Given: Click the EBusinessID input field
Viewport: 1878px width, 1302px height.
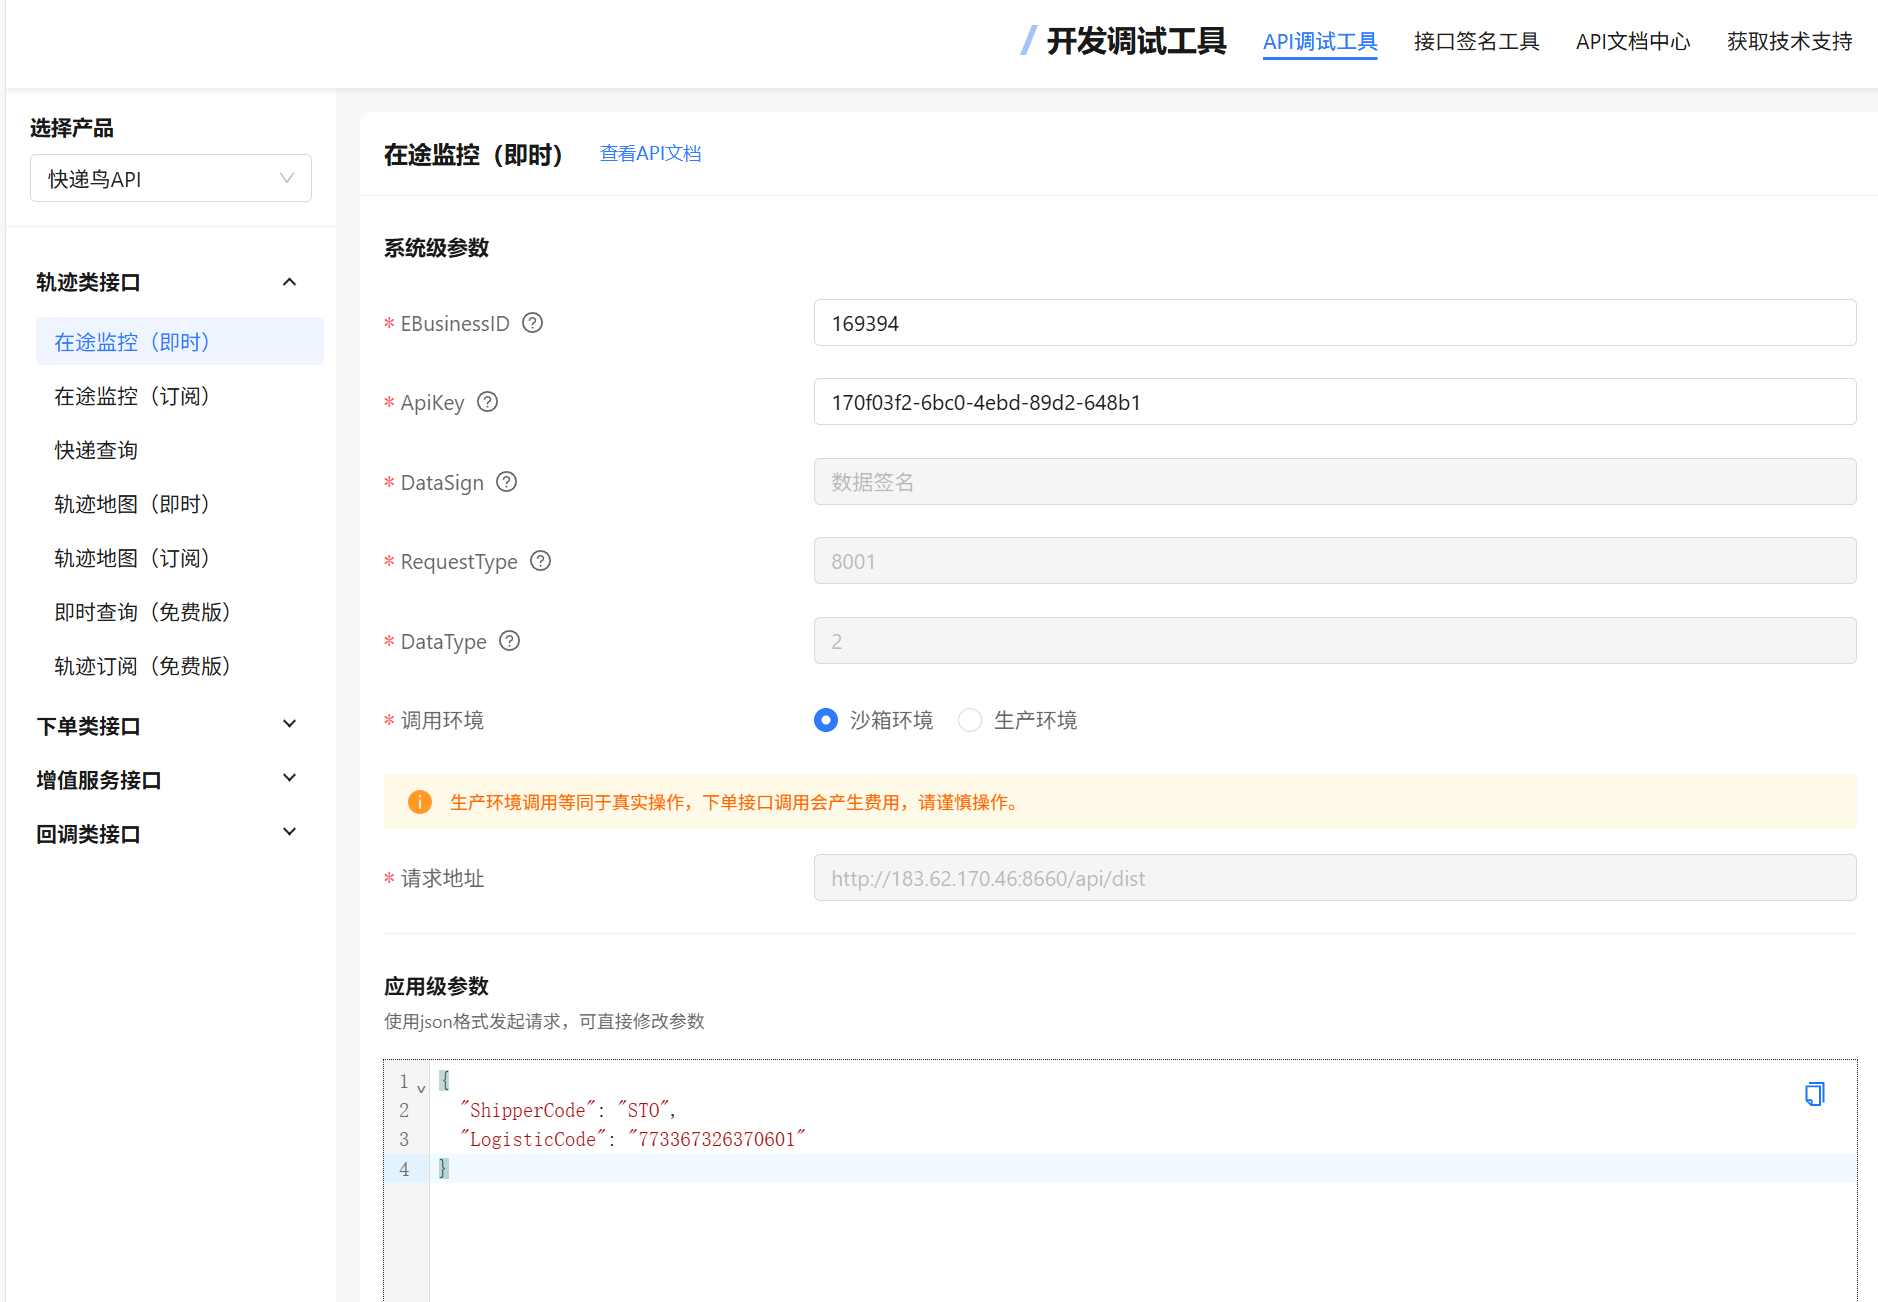Looking at the screenshot, I should [1334, 323].
